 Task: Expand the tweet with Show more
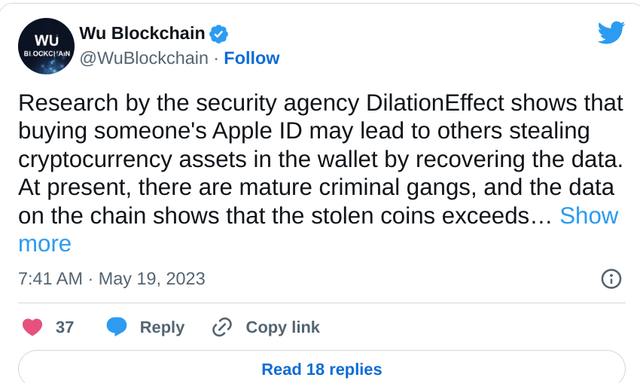589,215
